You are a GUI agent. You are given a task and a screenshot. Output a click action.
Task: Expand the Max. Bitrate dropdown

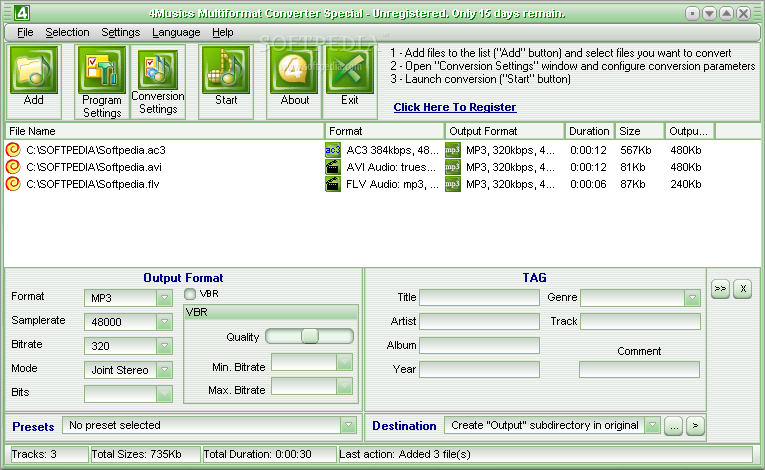(344, 386)
